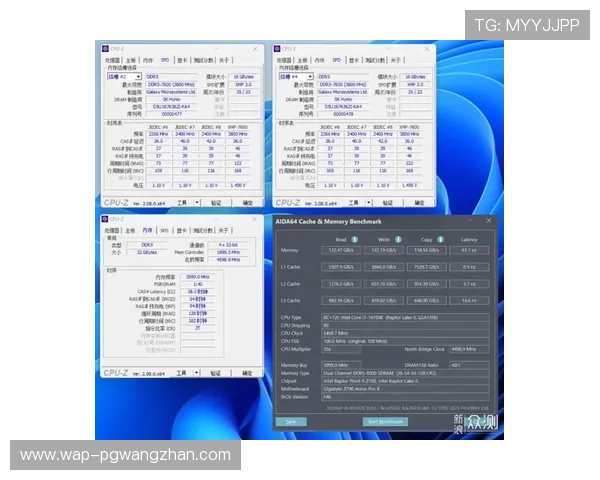Click the Memory Read value 122.47 GB/s
600x480 pixels.
(x=341, y=250)
